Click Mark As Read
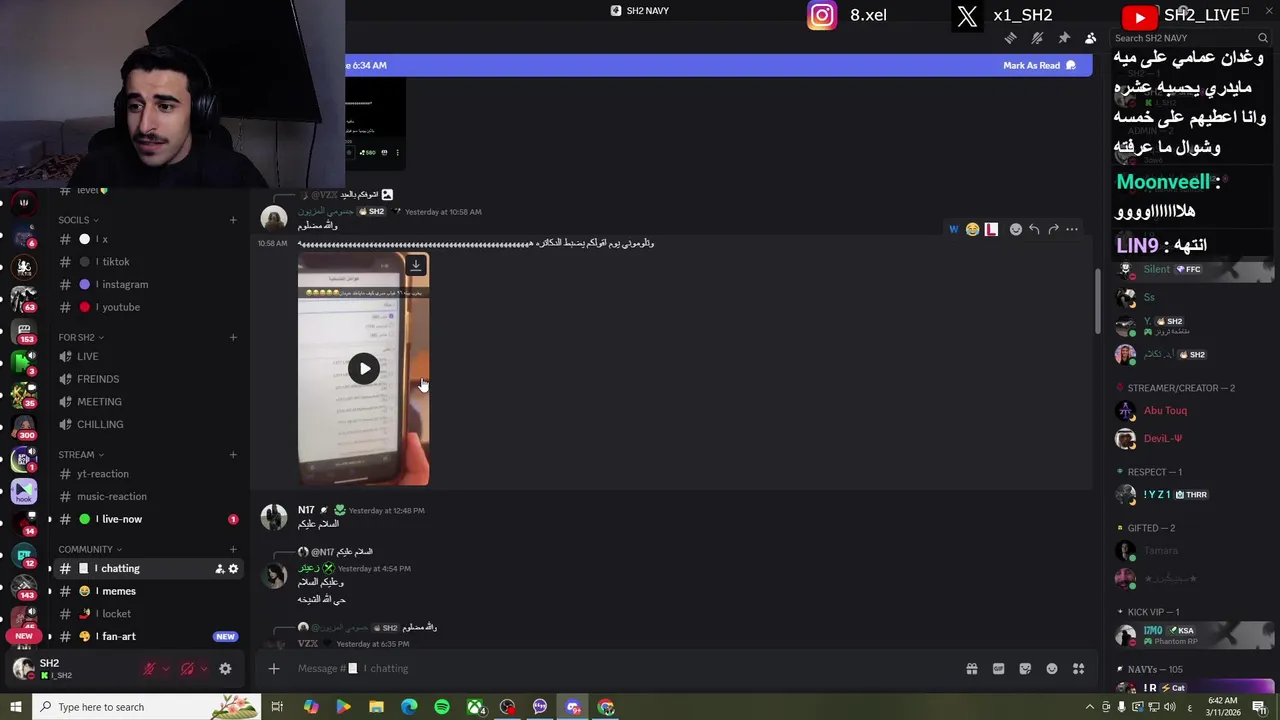Screen dimensions: 1280x720 tap(1039, 65)
